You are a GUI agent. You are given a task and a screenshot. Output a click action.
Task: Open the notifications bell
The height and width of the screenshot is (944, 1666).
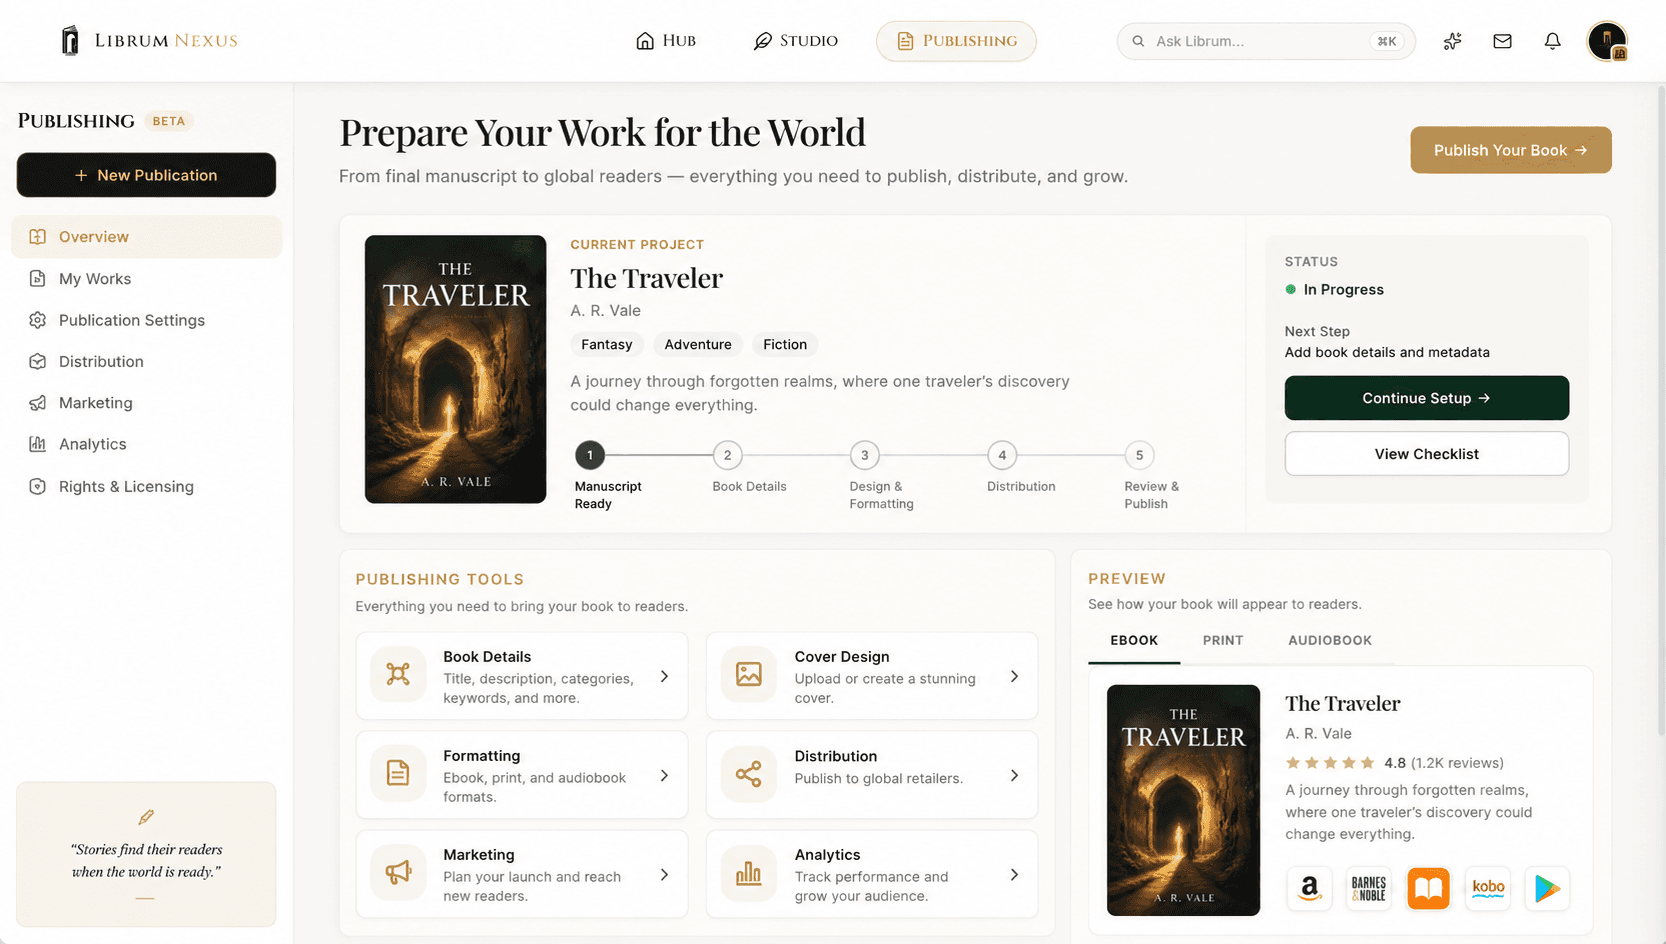(x=1552, y=41)
